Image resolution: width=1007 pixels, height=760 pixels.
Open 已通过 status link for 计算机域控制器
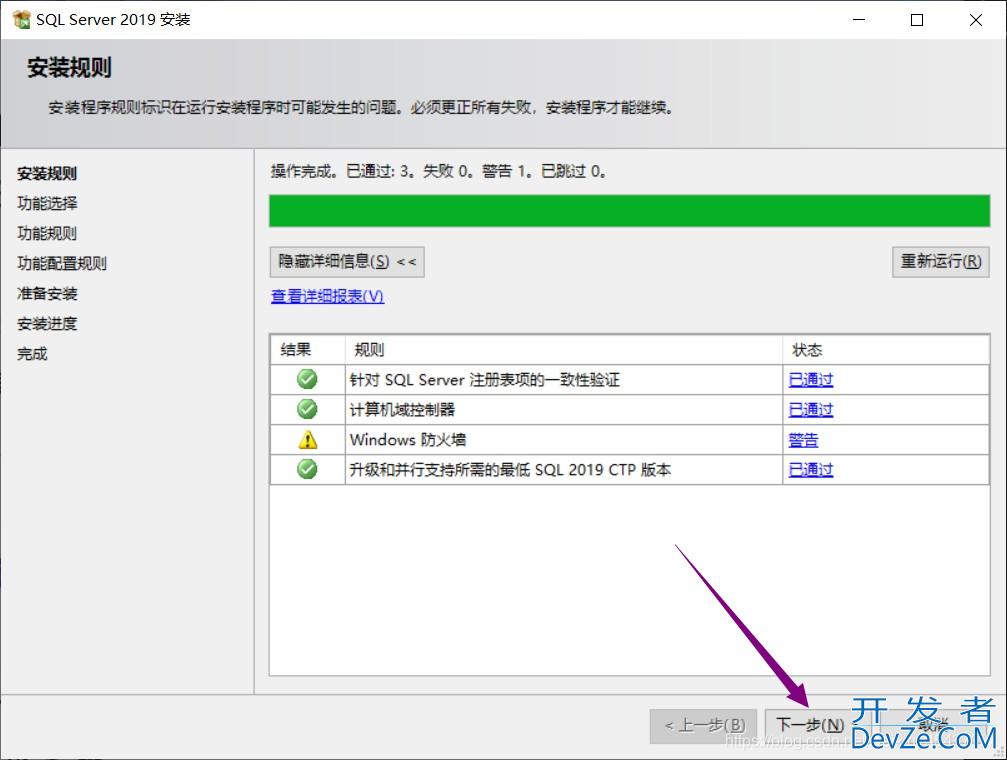click(x=810, y=409)
